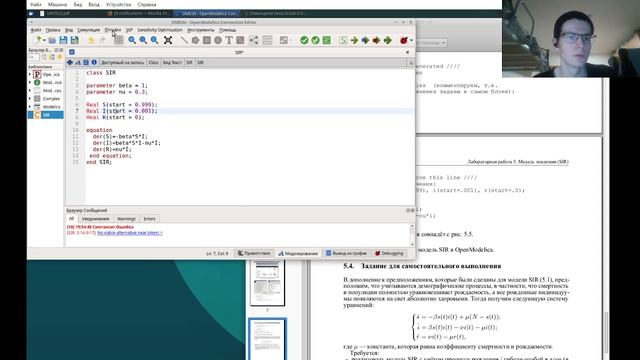Expand the OpenModelica library tree item
This screenshot has width=640, height=360.
coord(30,74)
